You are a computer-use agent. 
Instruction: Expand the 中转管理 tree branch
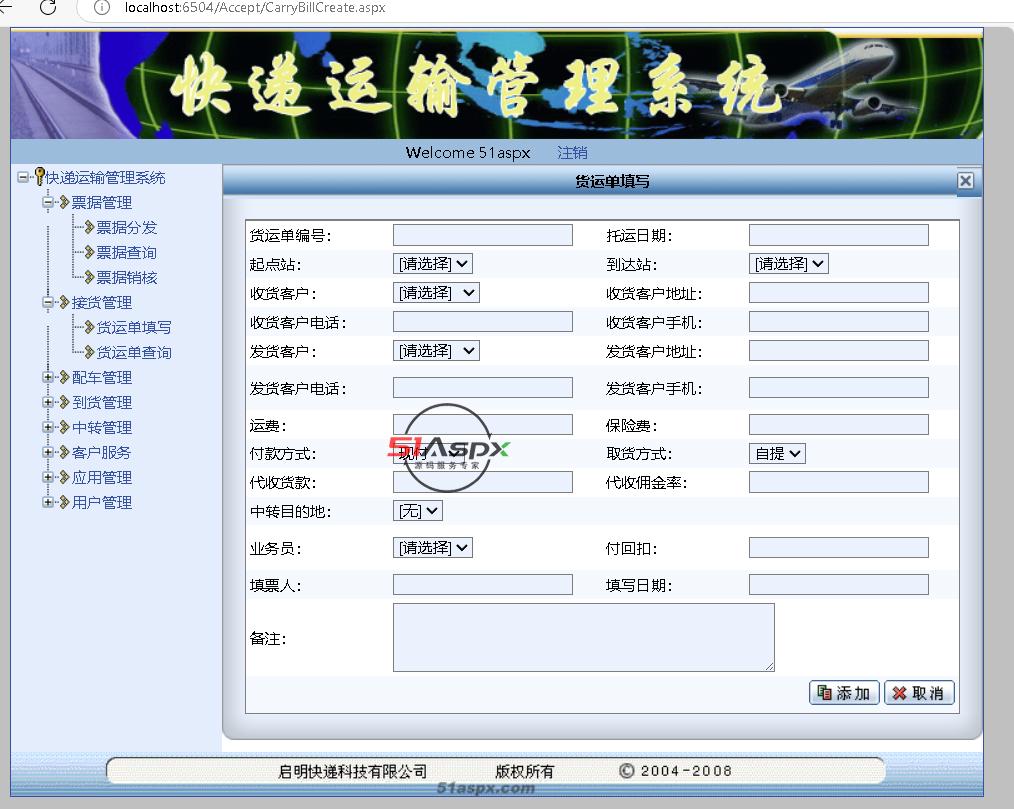click(48, 427)
